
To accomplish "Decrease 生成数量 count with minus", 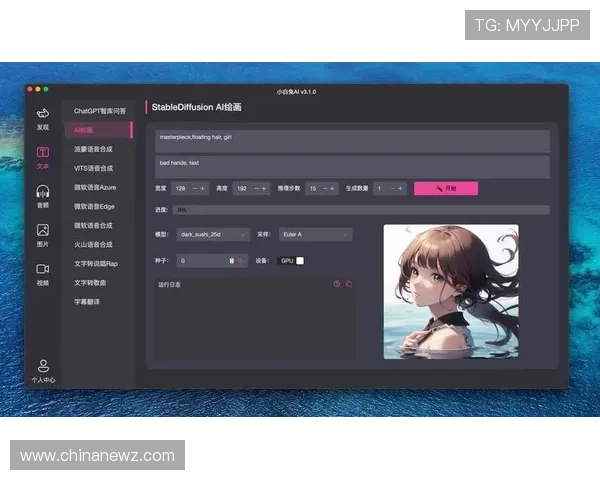I will pos(393,188).
